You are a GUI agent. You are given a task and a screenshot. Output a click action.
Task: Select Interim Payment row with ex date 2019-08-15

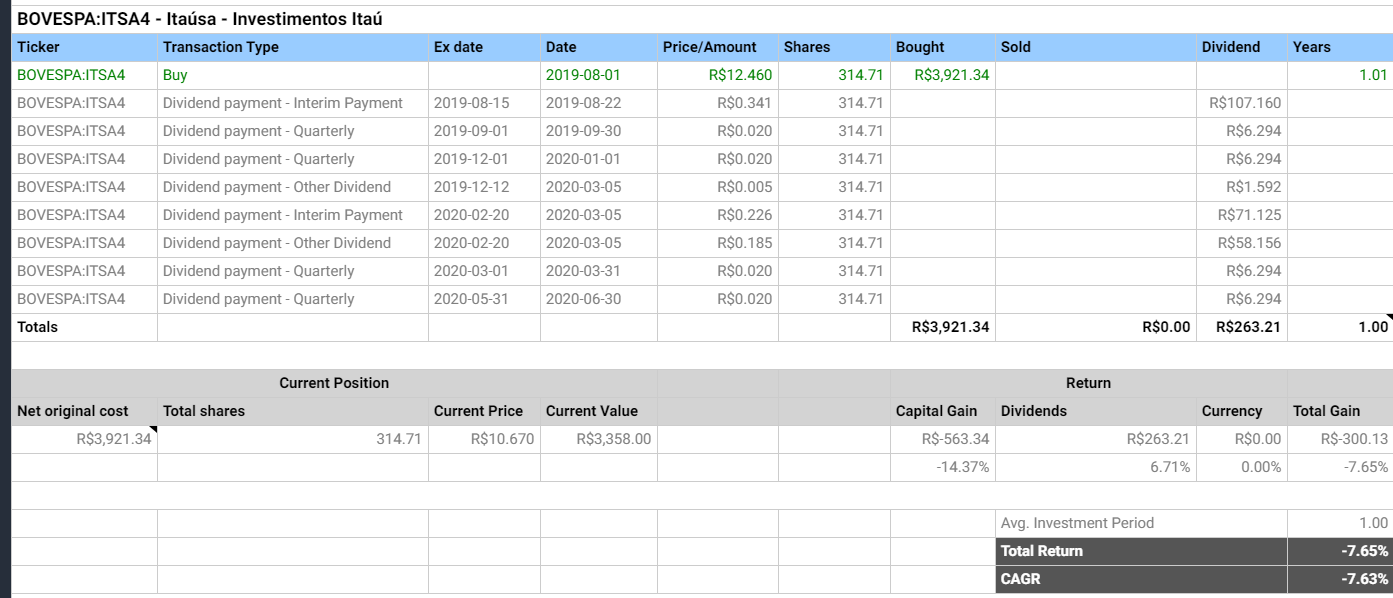pos(702,103)
